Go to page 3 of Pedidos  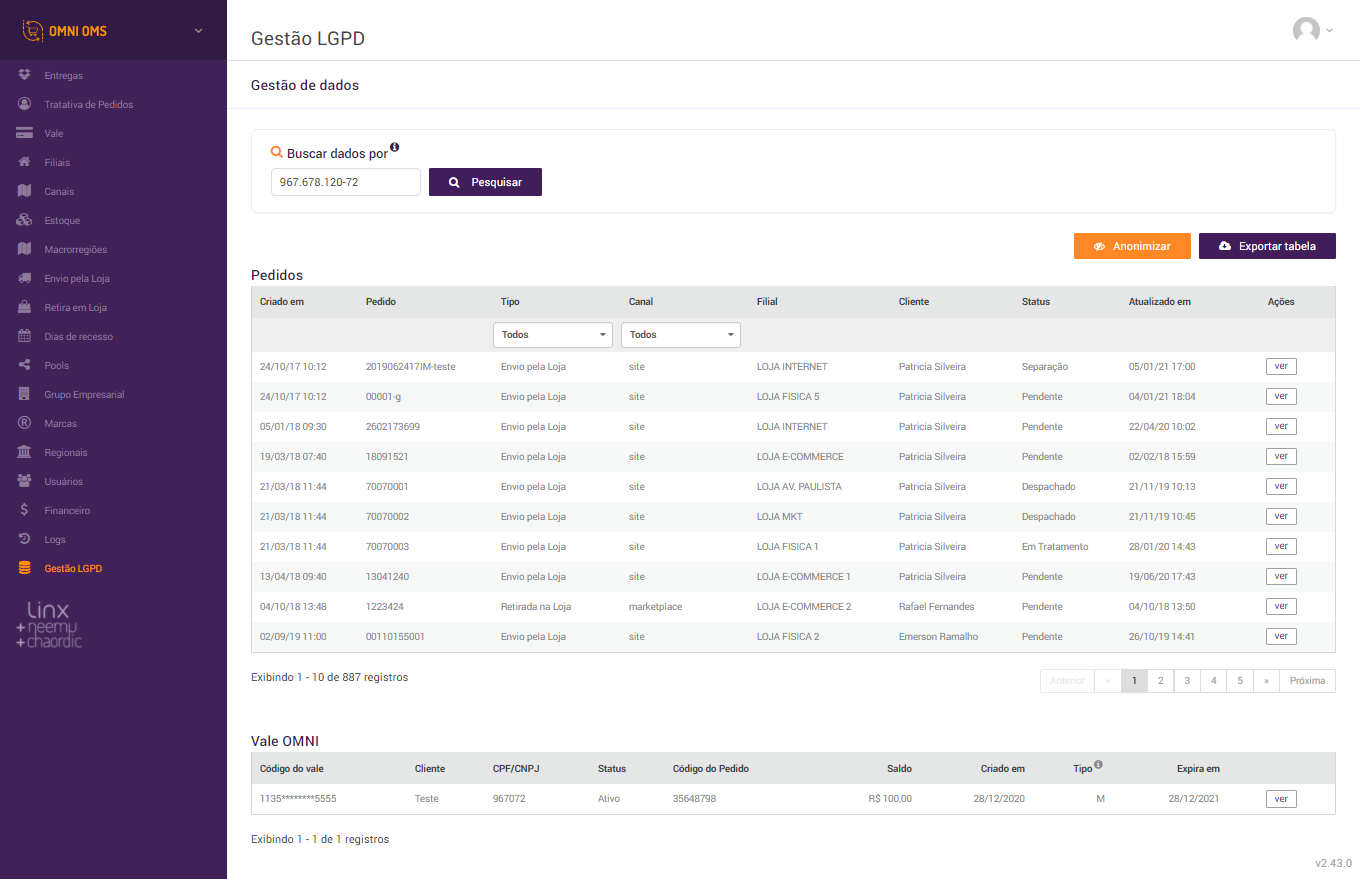tap(1187, 681)
